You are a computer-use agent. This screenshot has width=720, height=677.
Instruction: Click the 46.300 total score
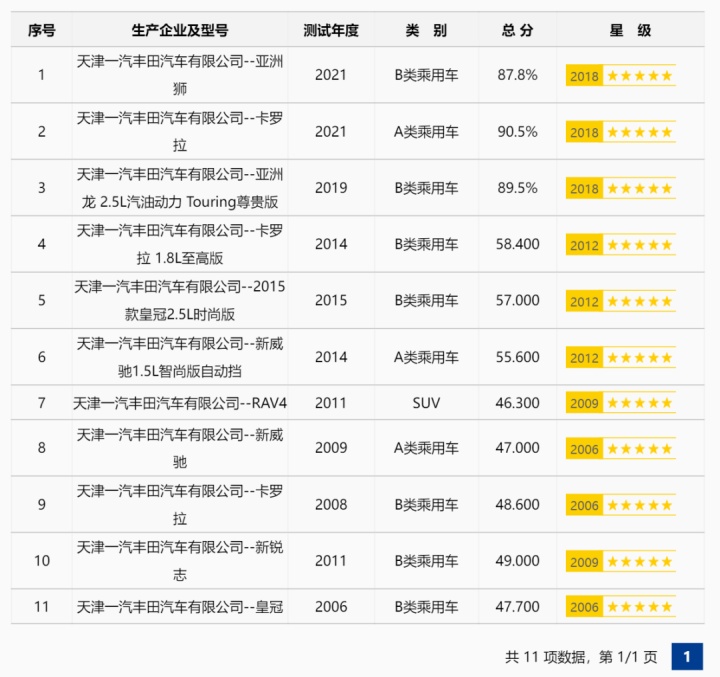point(517,403)
